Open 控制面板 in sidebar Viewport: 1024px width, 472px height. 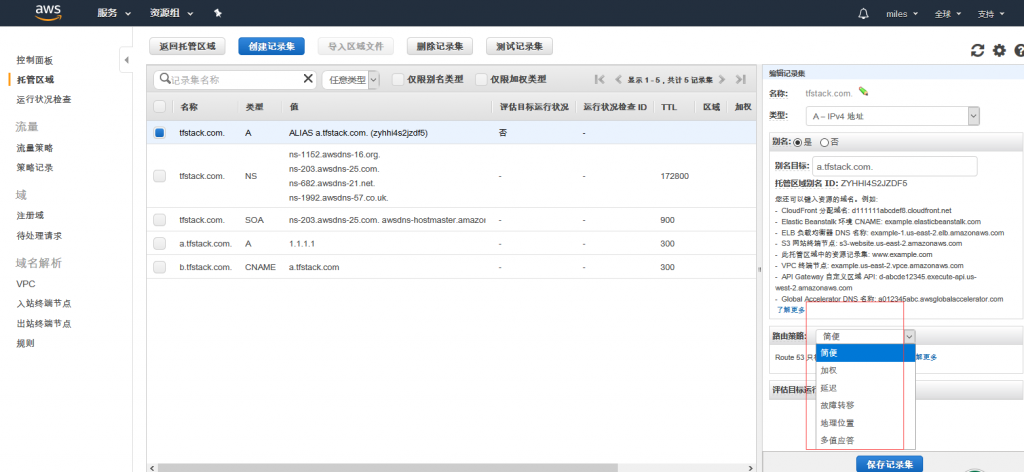point(35,60)
